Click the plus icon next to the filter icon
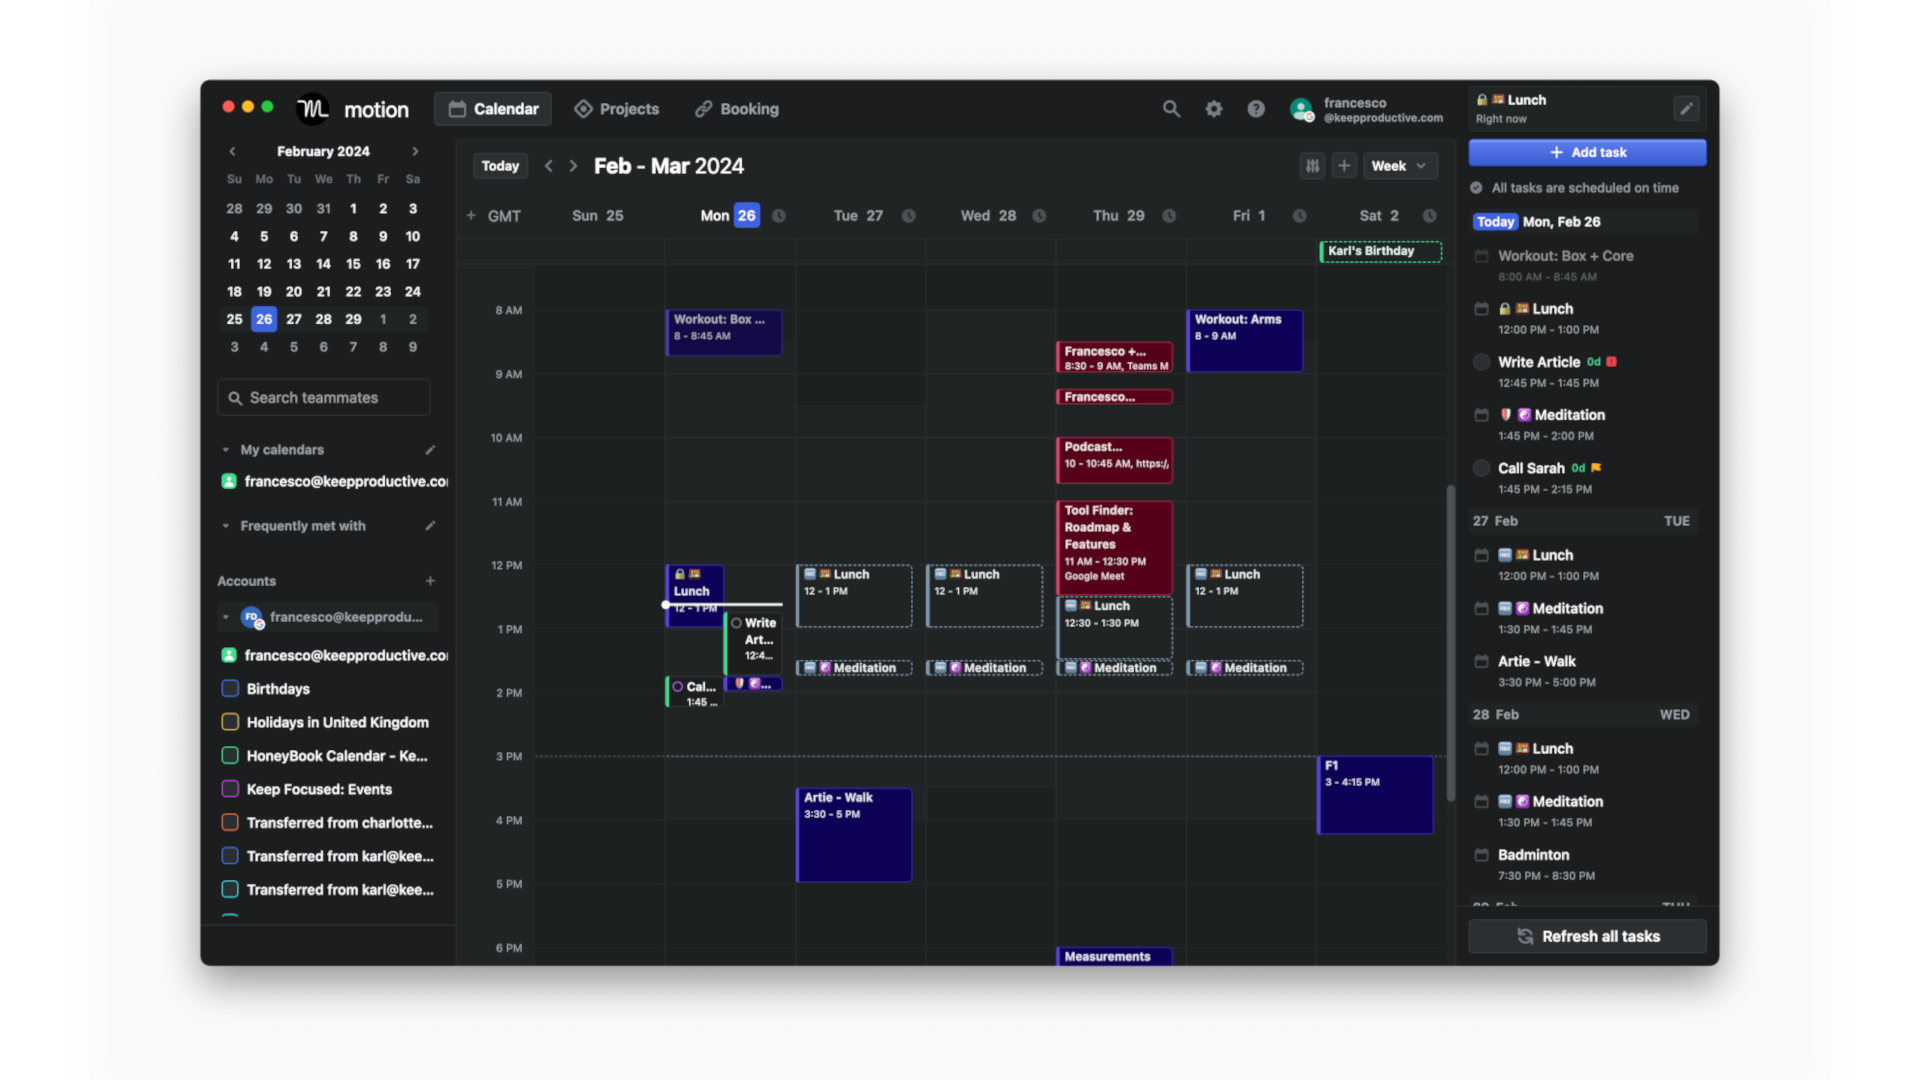Viewport: 1920px width, 1080px height. [x=1344, y=165]
